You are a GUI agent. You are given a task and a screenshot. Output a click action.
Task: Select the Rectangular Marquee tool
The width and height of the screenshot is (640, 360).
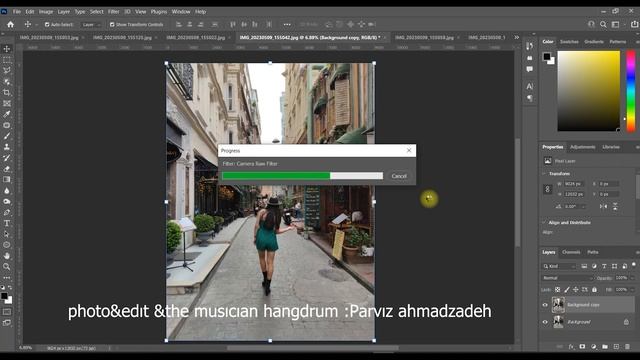tap(7, 60)
